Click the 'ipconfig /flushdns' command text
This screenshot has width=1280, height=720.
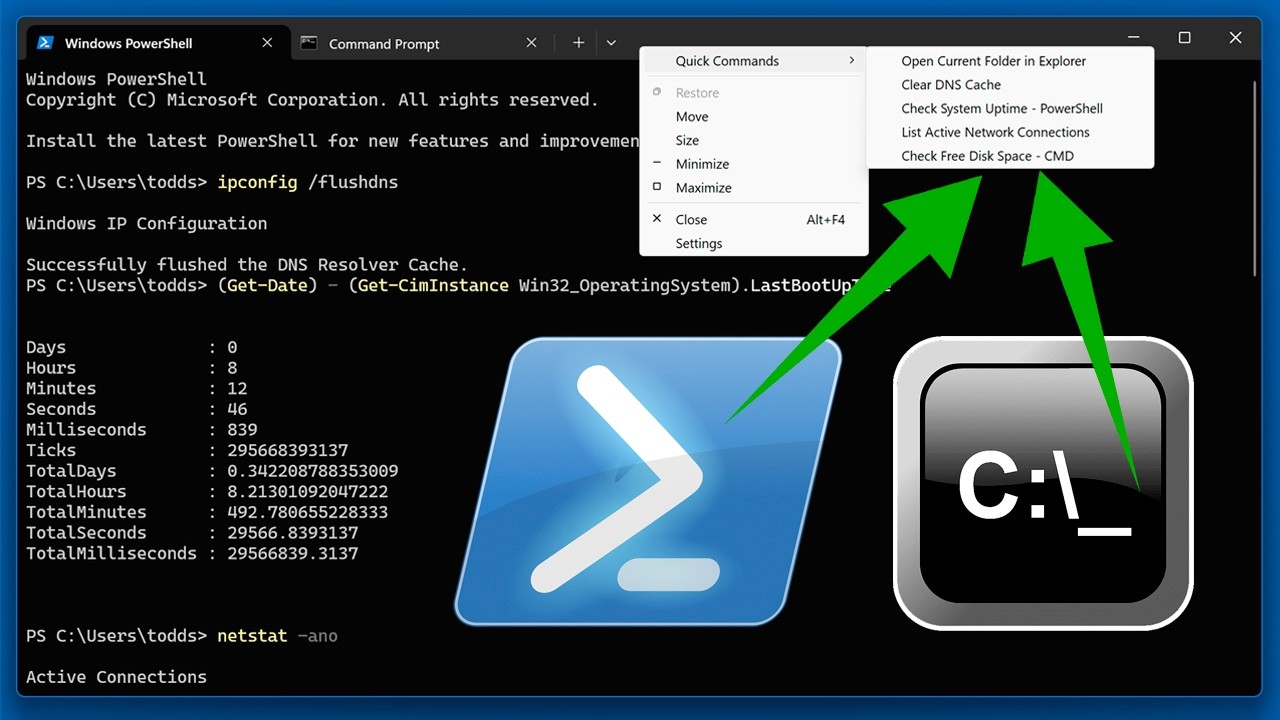[x=308, y=182]
